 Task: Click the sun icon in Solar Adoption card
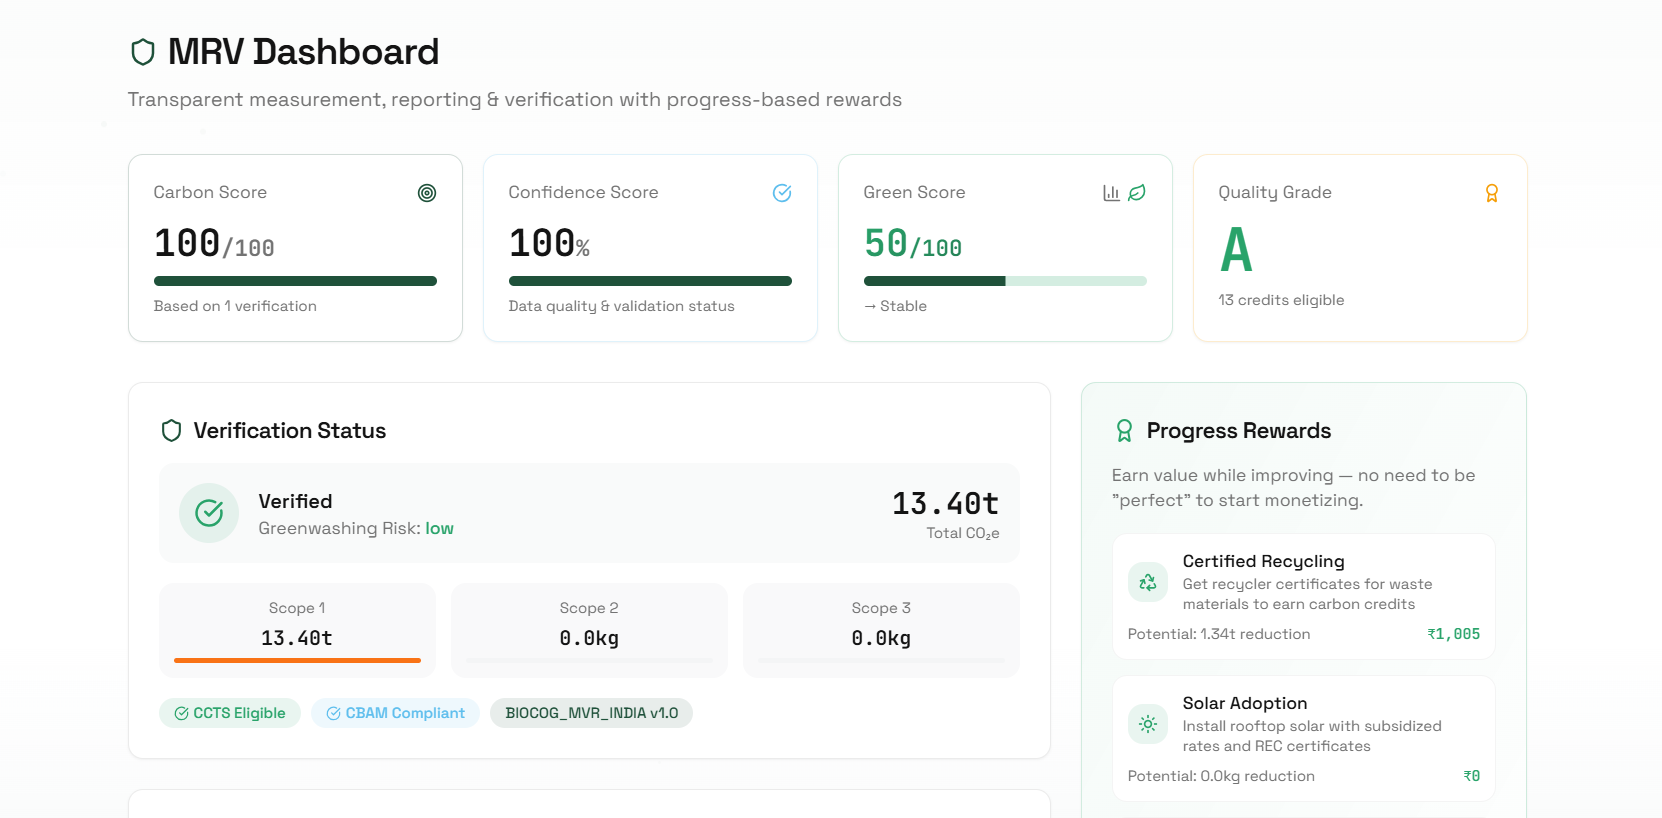[x=1148, y=724]
